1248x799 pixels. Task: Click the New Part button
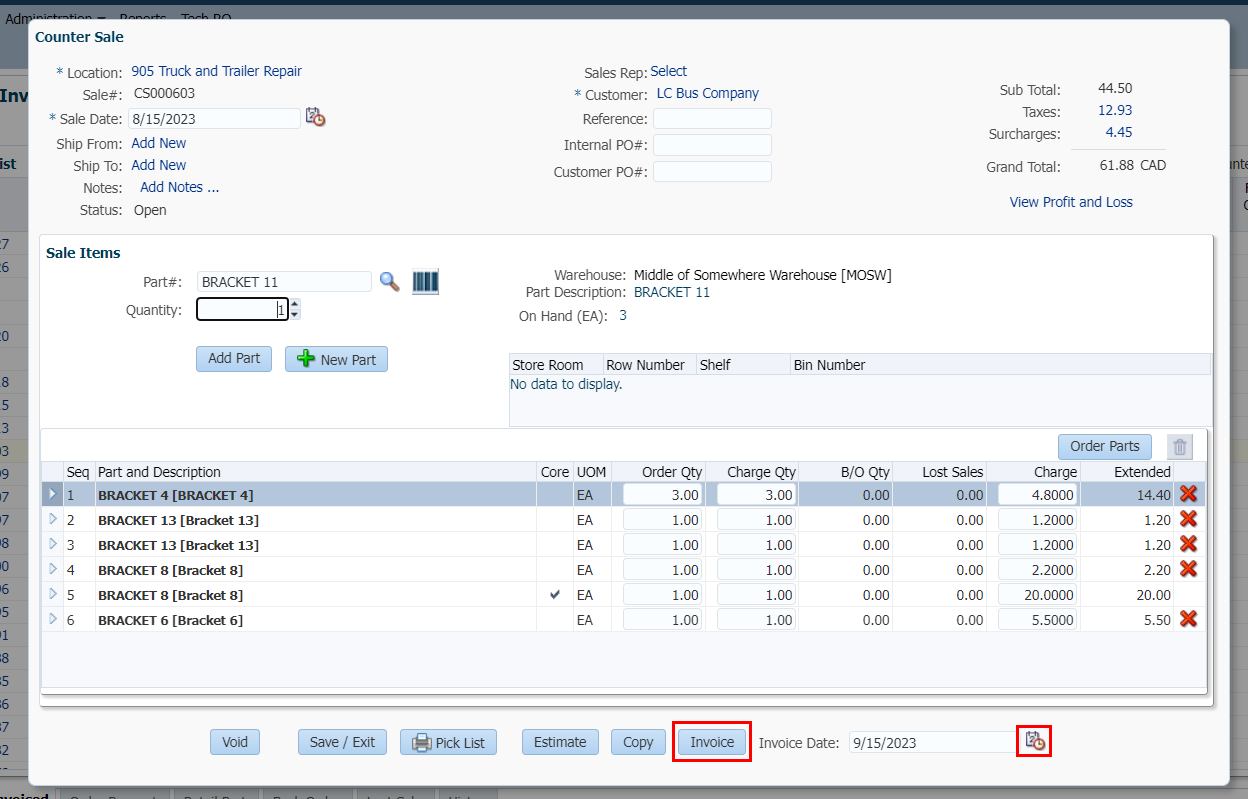(x=336, y=359)
